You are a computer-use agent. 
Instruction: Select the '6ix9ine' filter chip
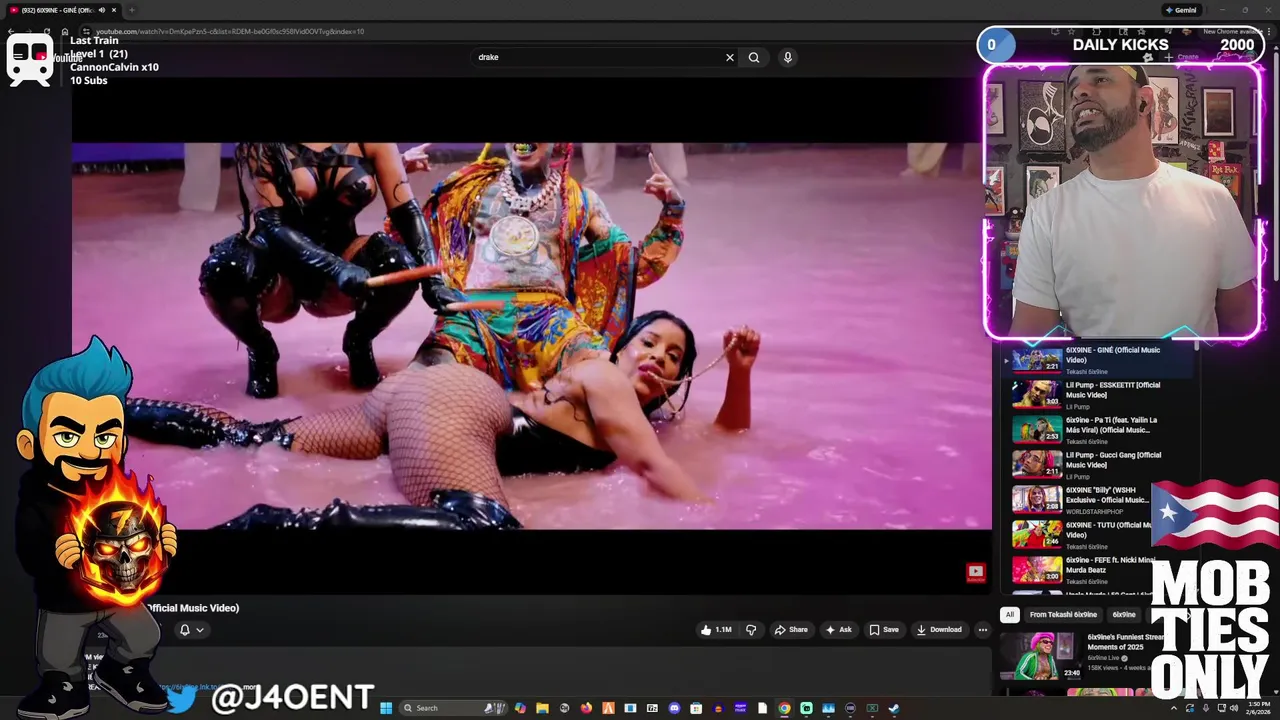[1124, 615]
